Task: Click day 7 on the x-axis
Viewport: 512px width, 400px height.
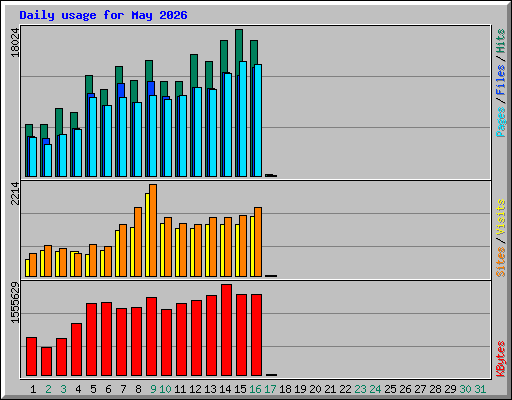Action: click(x=123, y=389)
